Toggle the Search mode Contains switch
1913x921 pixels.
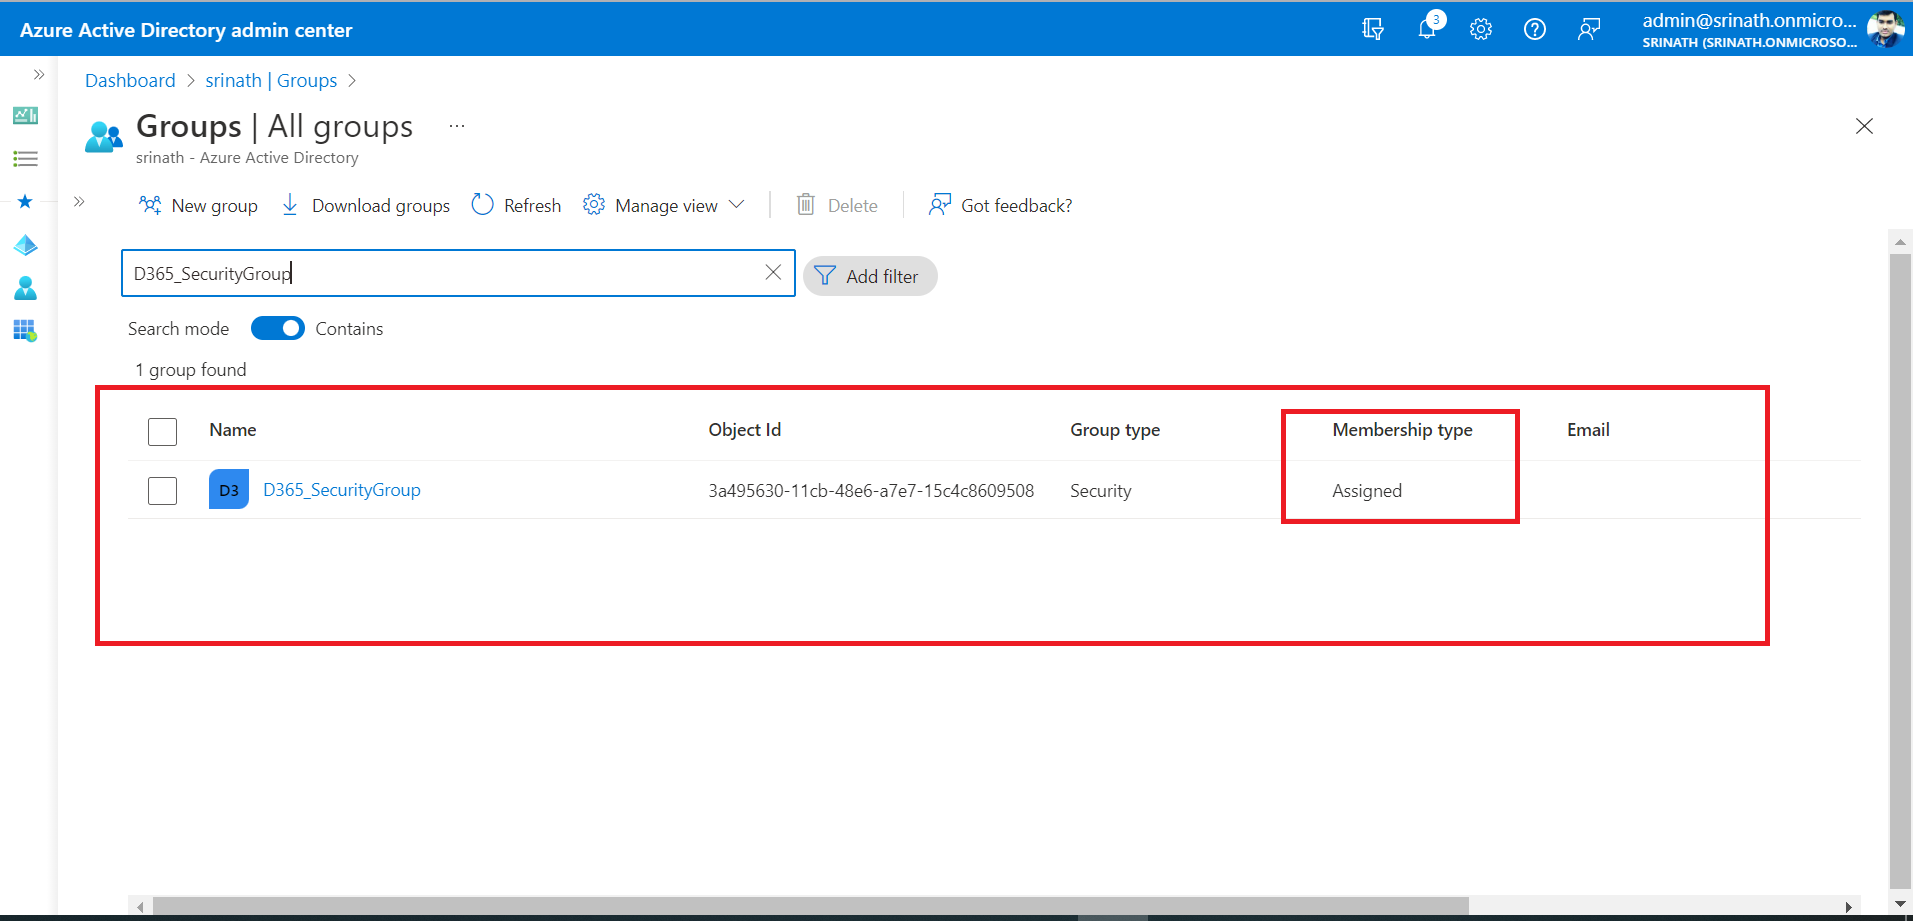(278, 328)
